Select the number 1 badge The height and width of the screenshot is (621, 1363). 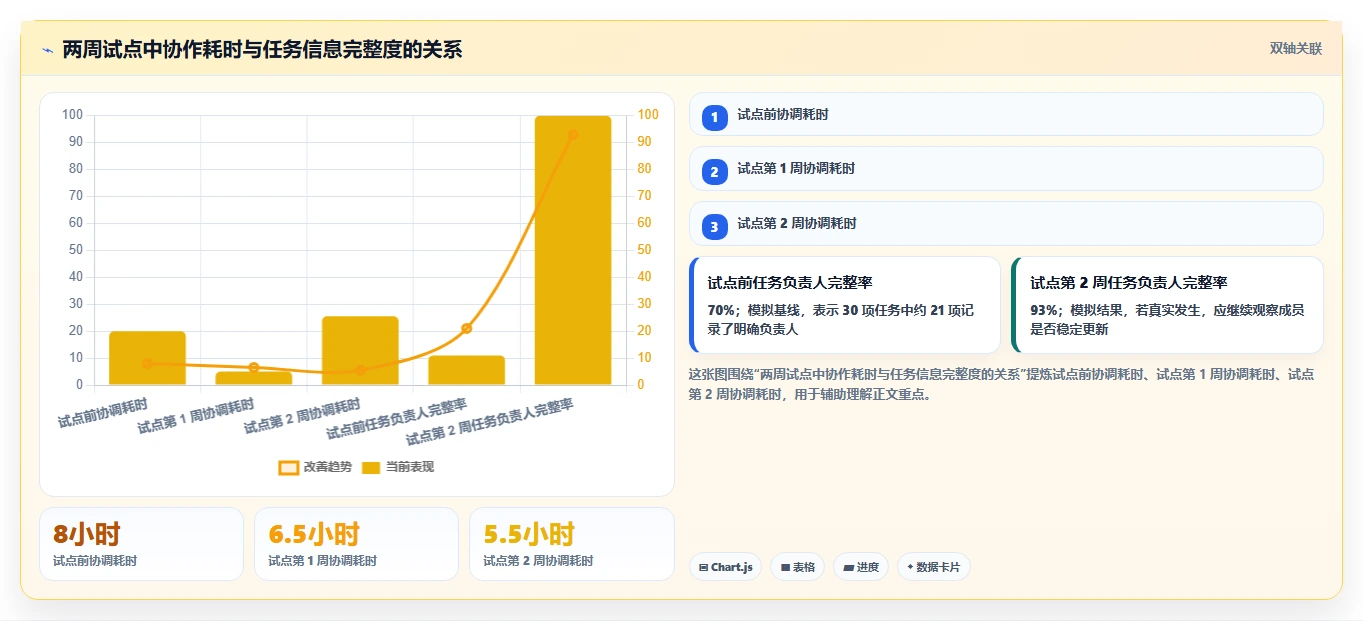[714, 117]
